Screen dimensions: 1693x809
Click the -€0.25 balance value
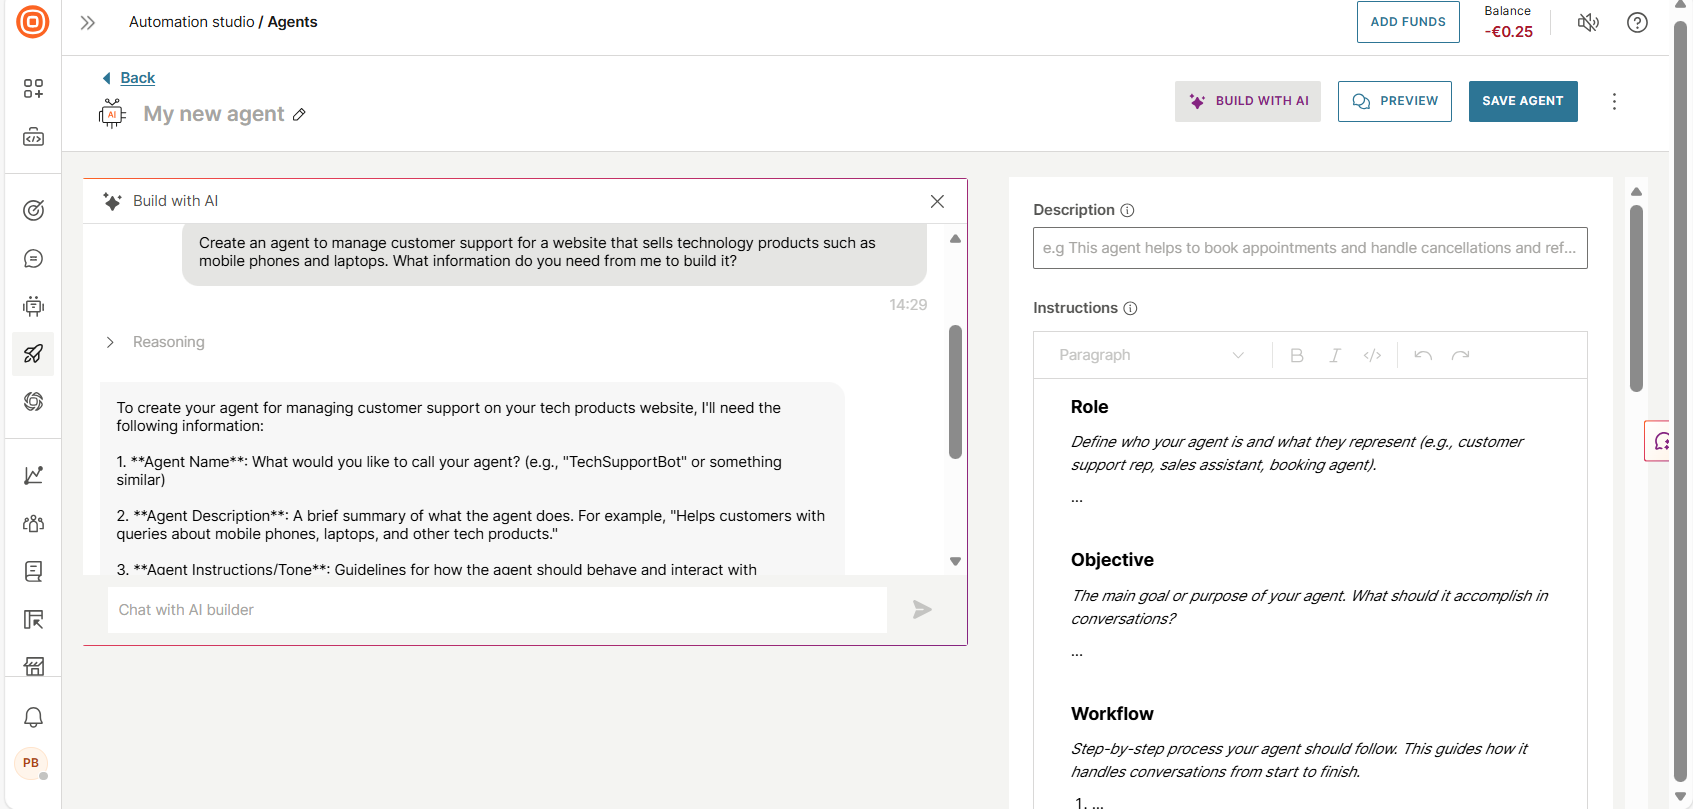click(x=1508, y=31)
